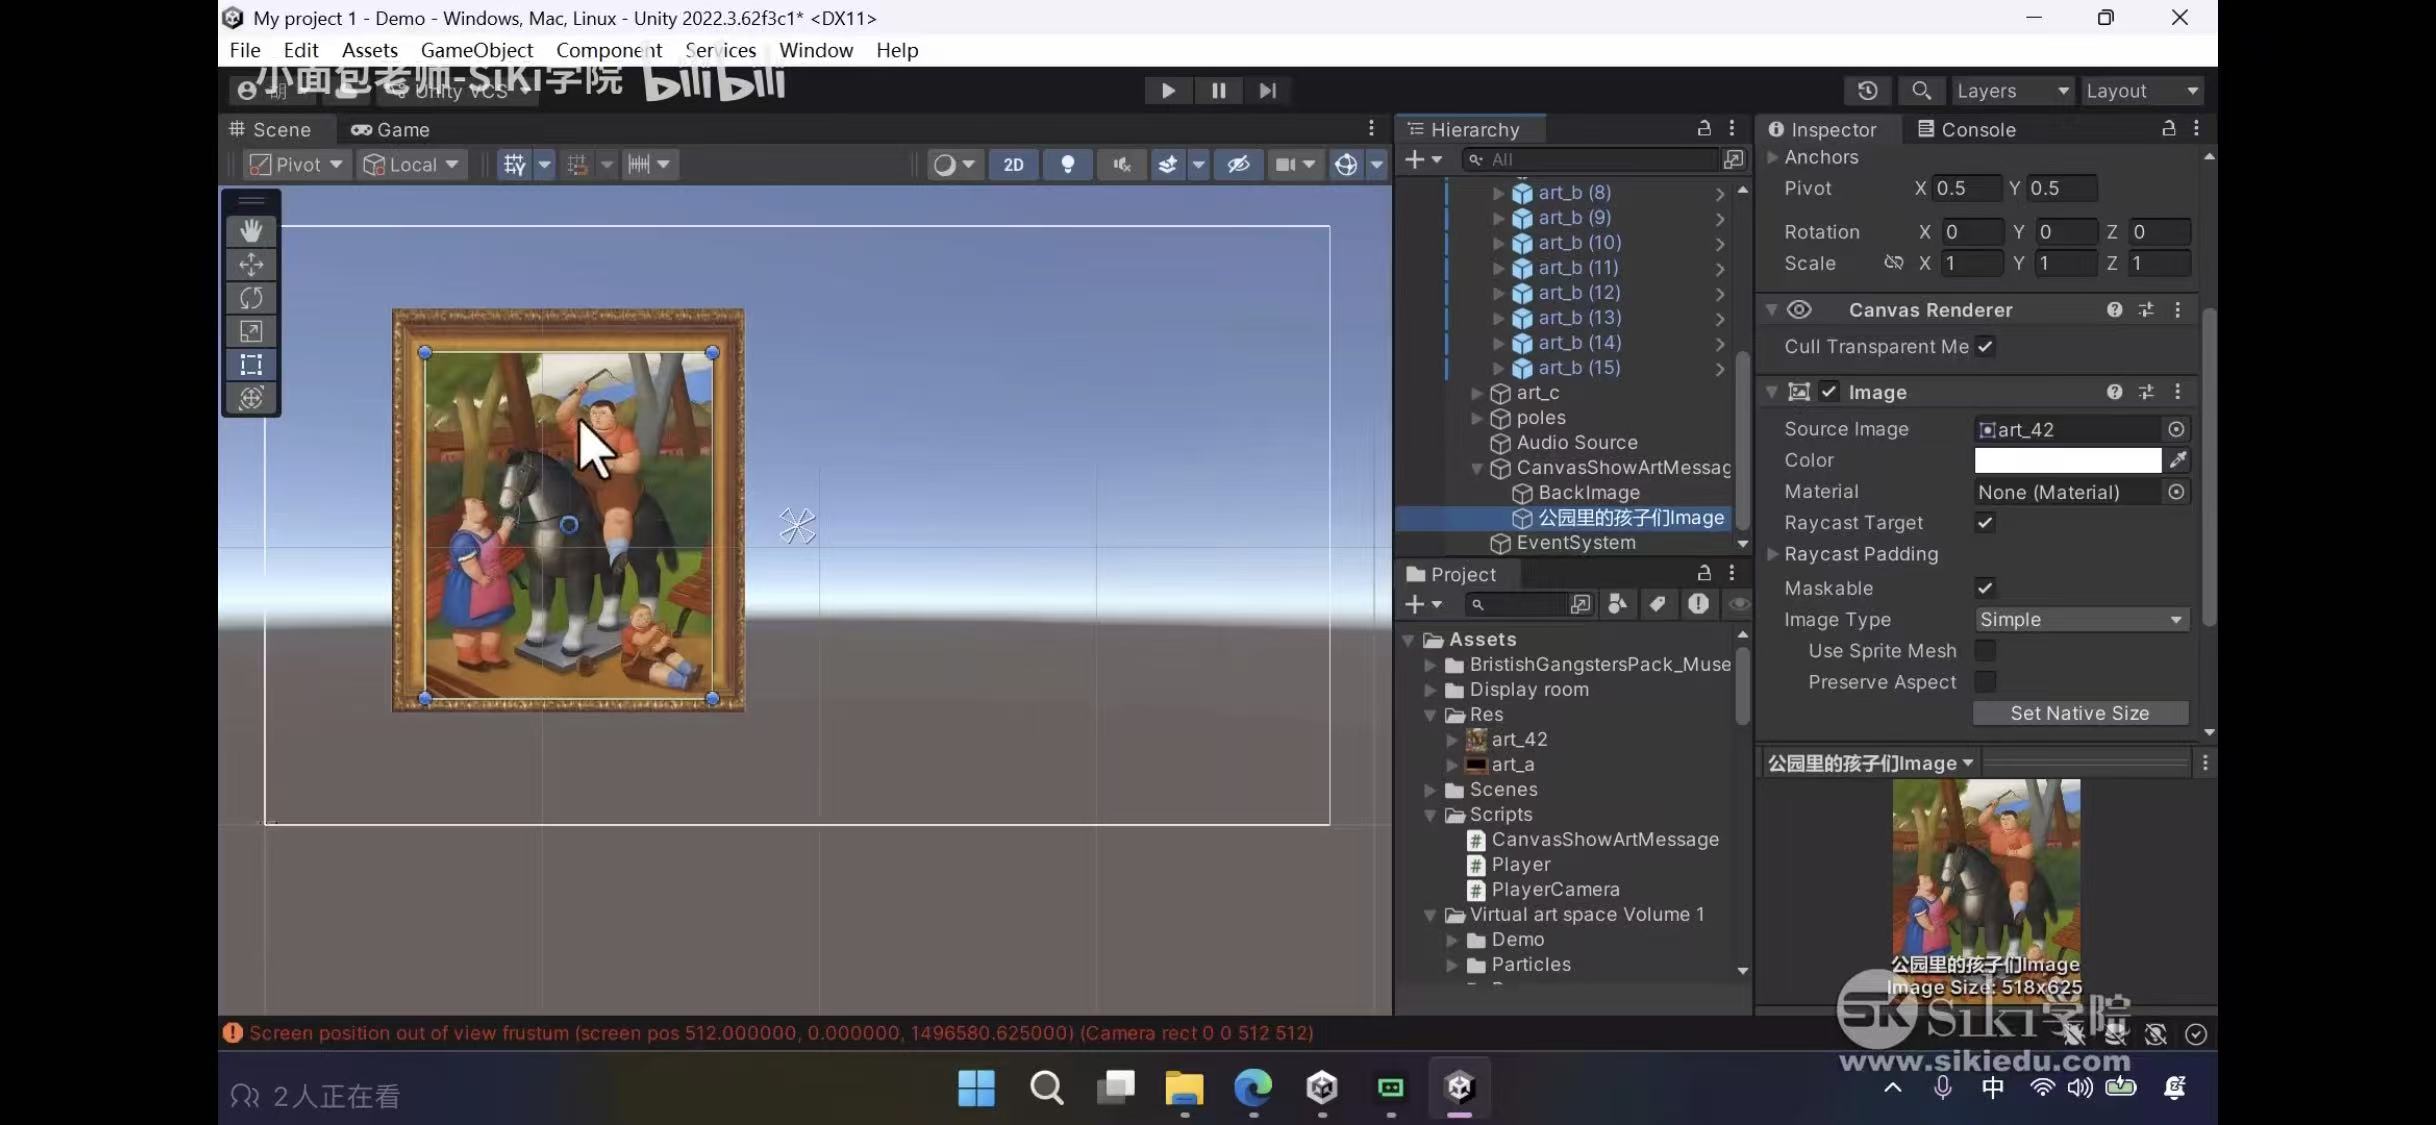Open the Undo History icon
This screenshot has width=2436, height=1125.
pyautogui.click(x=1867, y=91)
